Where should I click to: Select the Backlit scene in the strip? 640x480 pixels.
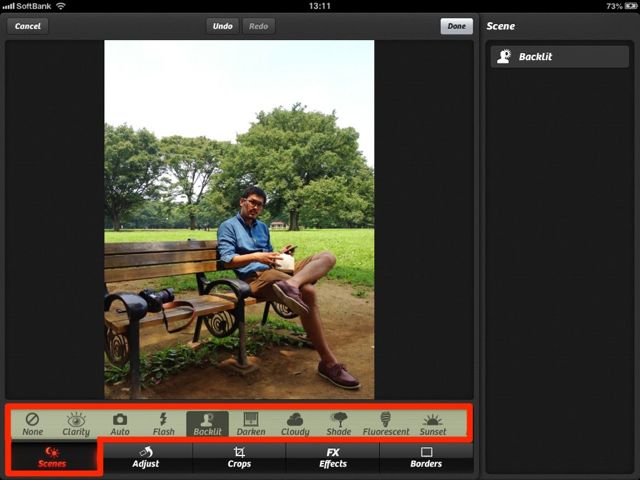point(207,424)
